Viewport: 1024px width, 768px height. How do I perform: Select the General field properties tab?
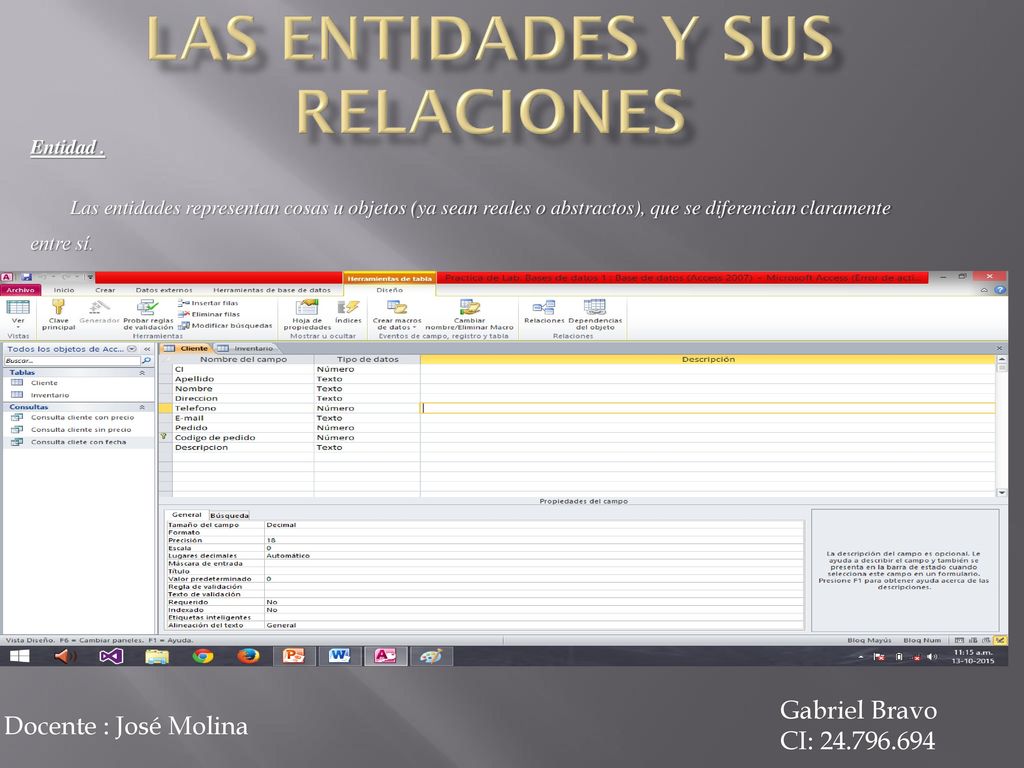coord(186,515)
